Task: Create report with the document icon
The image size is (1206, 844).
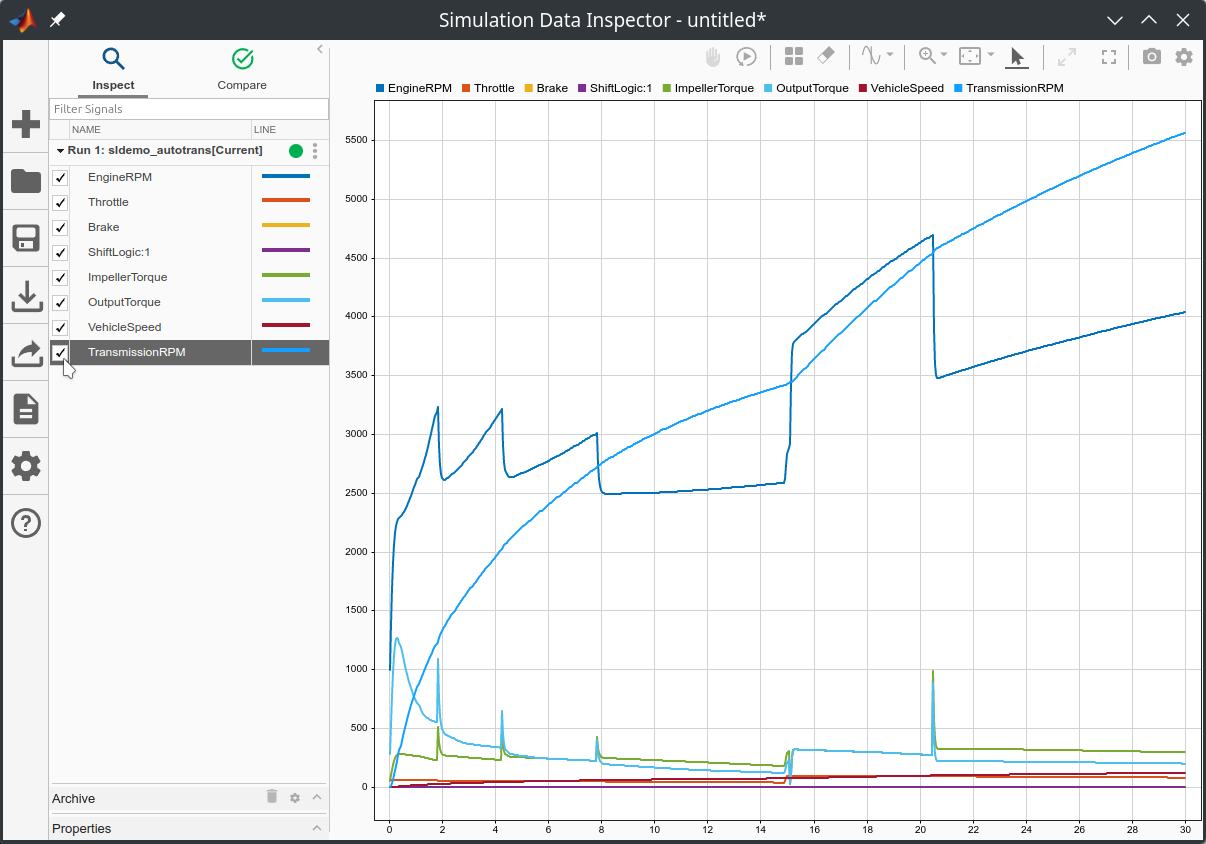Action: 25,409
